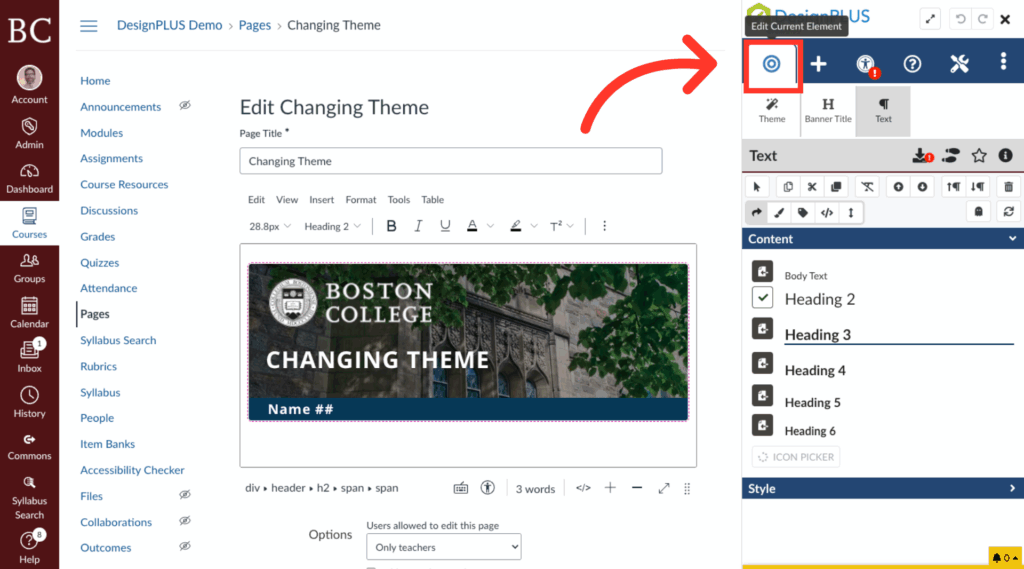Image resolution: width=1024 pixels, height=569 pixels.
Task: Open the highlight color dropdown arrow
Action: (534, 226)
